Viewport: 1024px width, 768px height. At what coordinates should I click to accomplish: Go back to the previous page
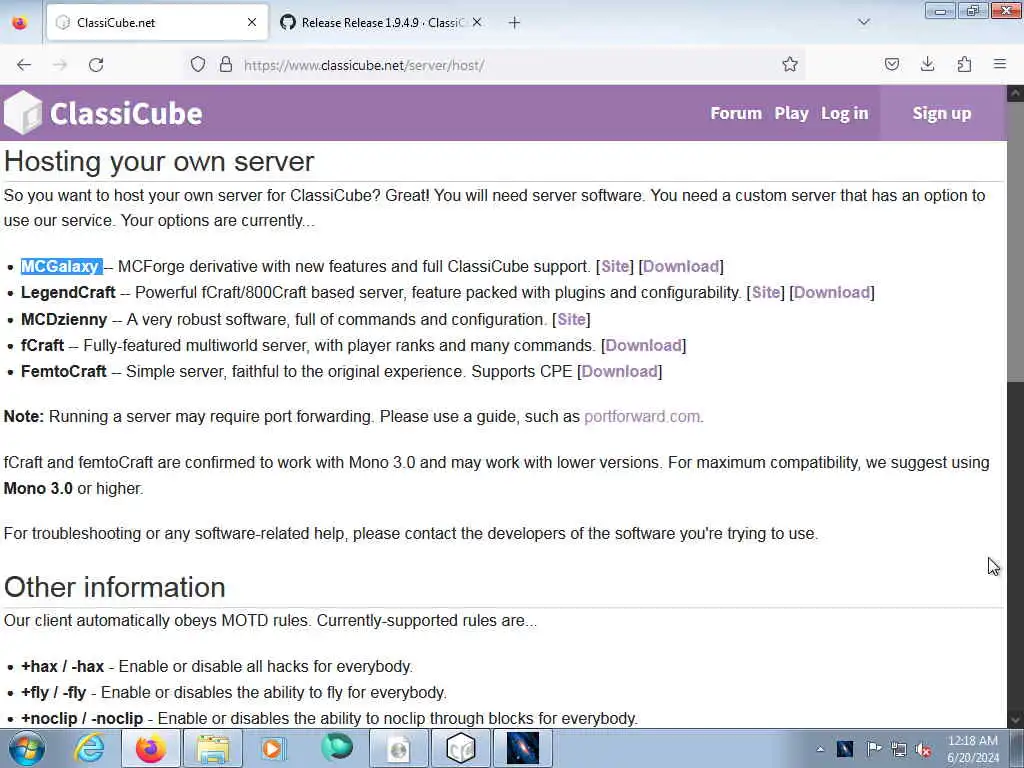(x=24, y=65)
